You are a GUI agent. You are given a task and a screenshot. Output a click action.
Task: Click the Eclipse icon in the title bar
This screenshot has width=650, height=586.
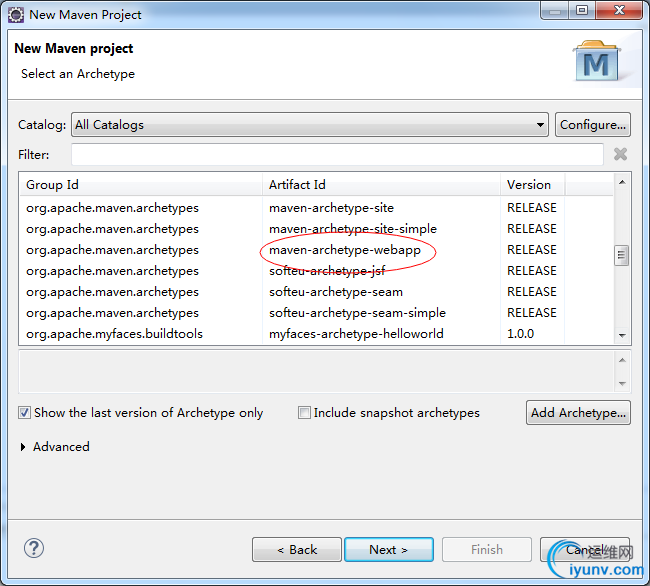pos(16,15)
